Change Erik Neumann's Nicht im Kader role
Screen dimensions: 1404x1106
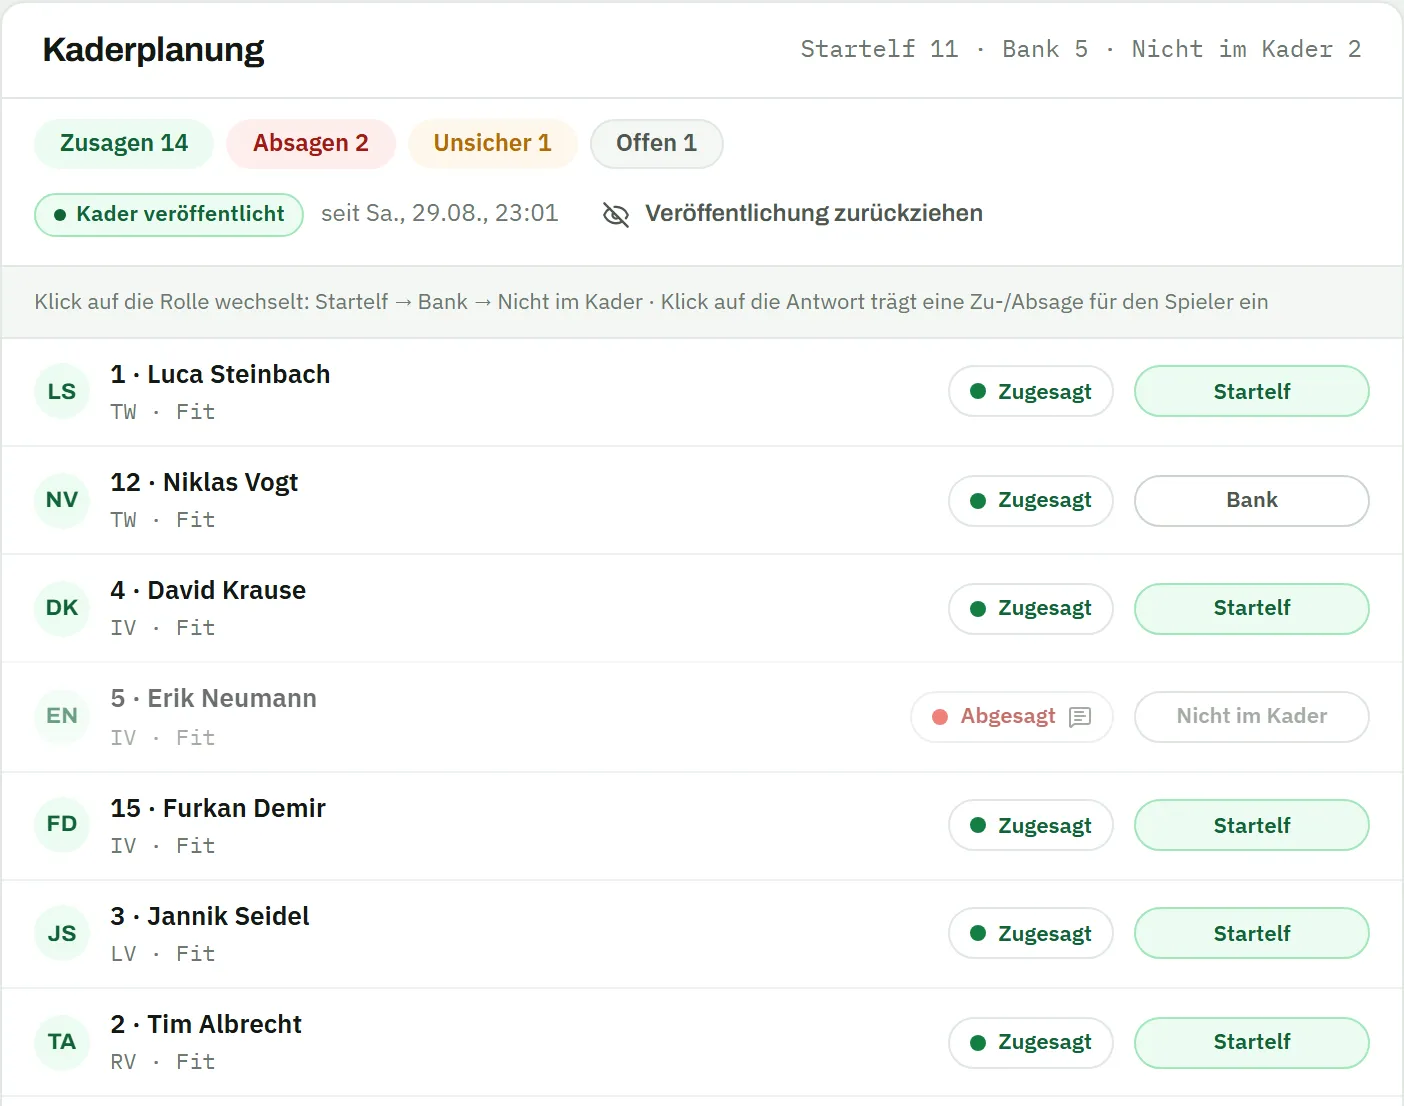(x=1251, y=716)
